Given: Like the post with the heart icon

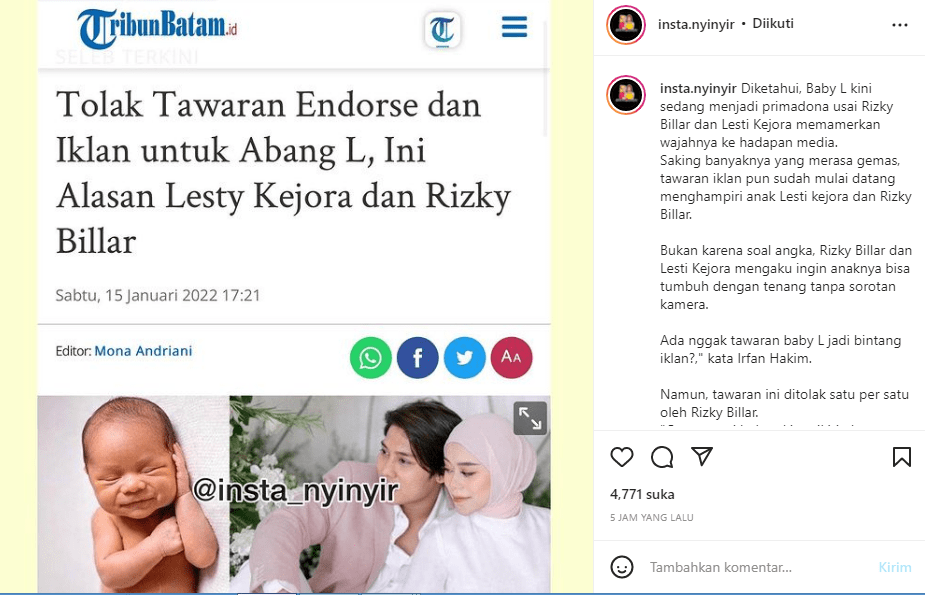Looking at the screenshot, I should 622,457.
